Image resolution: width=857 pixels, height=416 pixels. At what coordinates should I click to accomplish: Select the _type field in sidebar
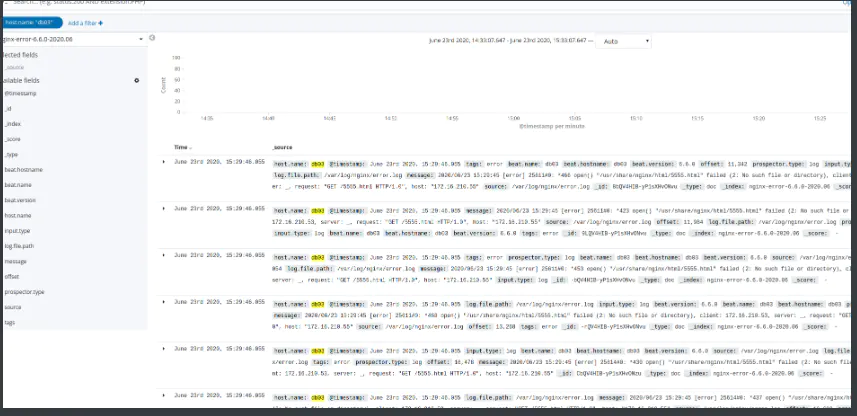(x=11, y=155)
